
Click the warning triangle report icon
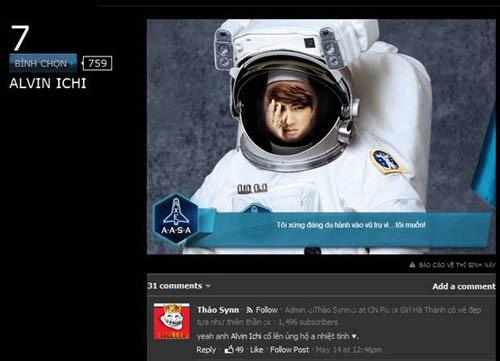point(412,265)
